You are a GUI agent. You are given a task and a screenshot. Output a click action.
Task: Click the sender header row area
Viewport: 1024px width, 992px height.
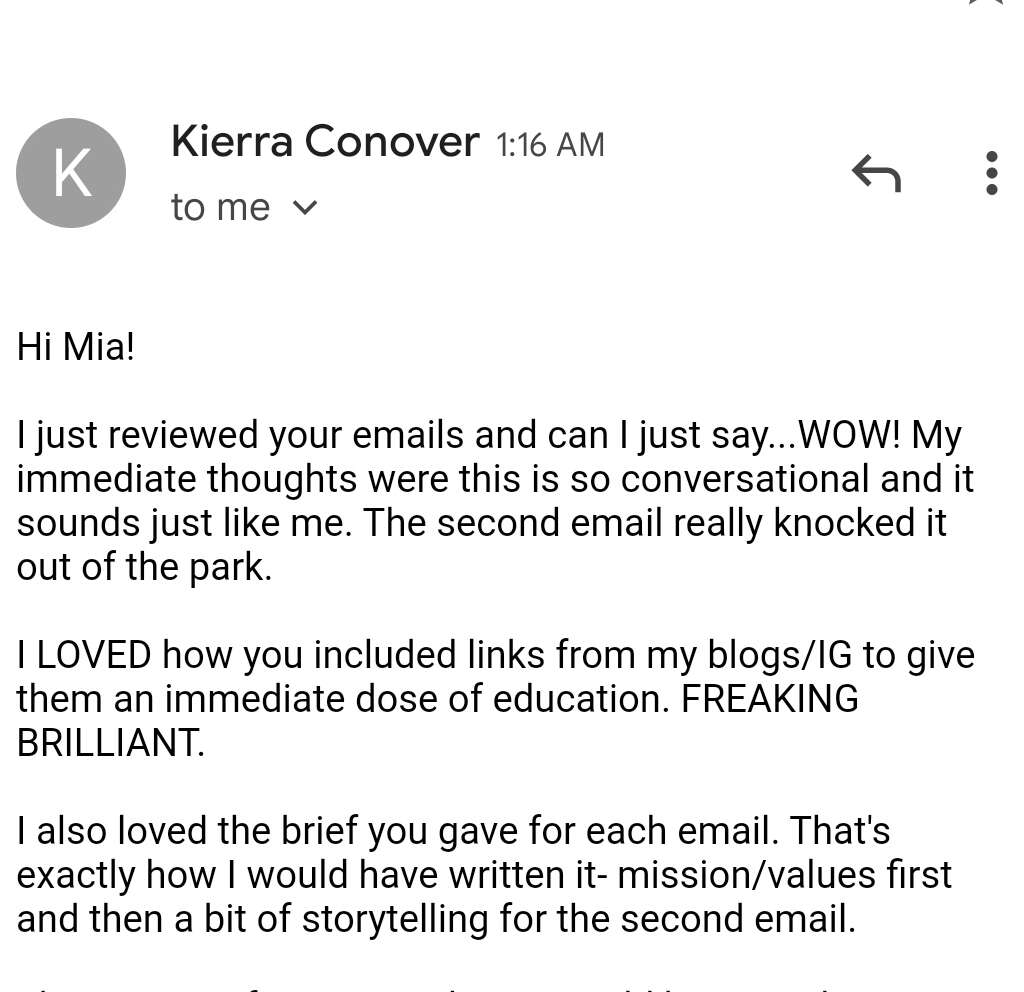pyautogui.click(x=400, y=172)
